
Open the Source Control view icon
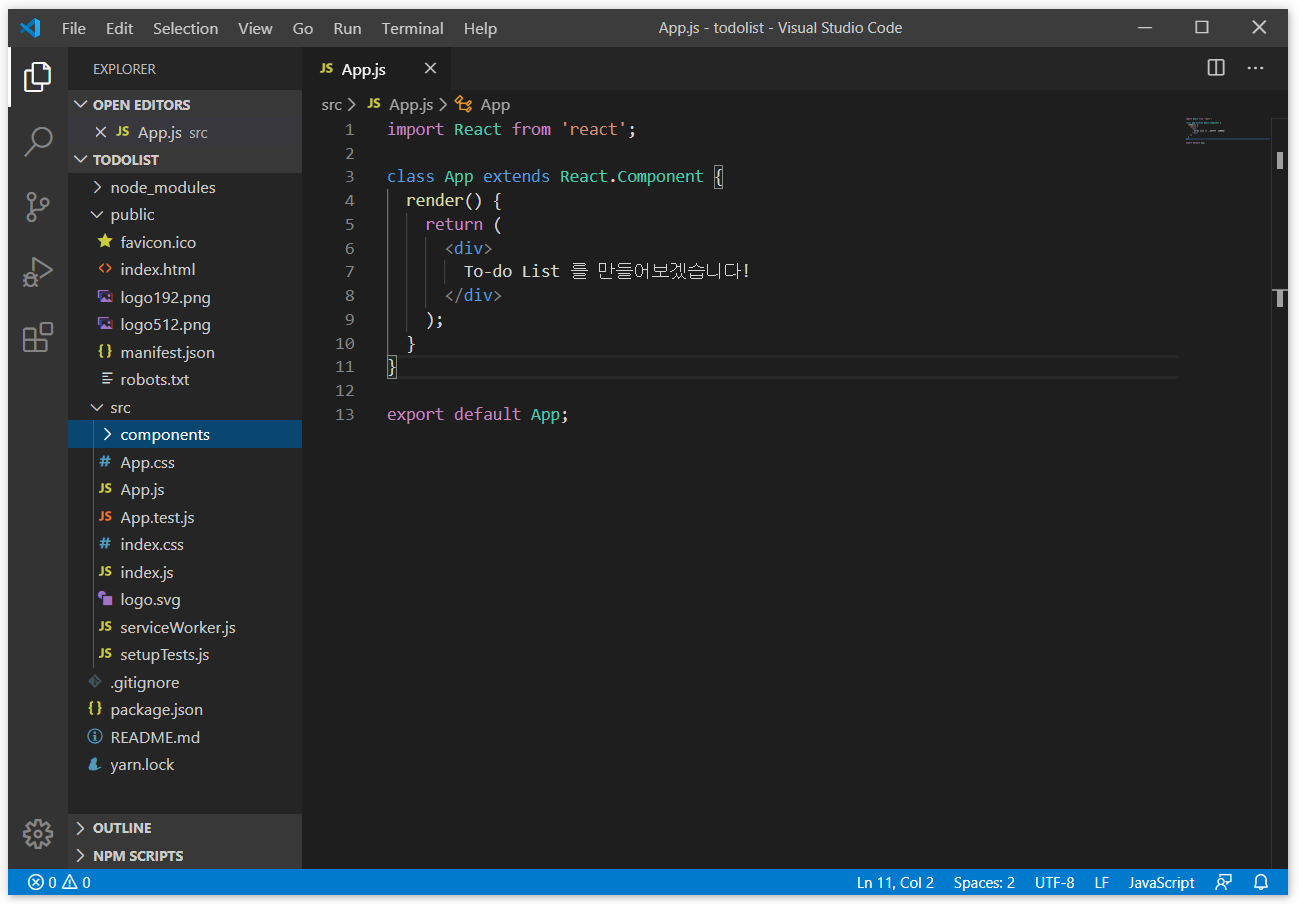pos(37,207)
